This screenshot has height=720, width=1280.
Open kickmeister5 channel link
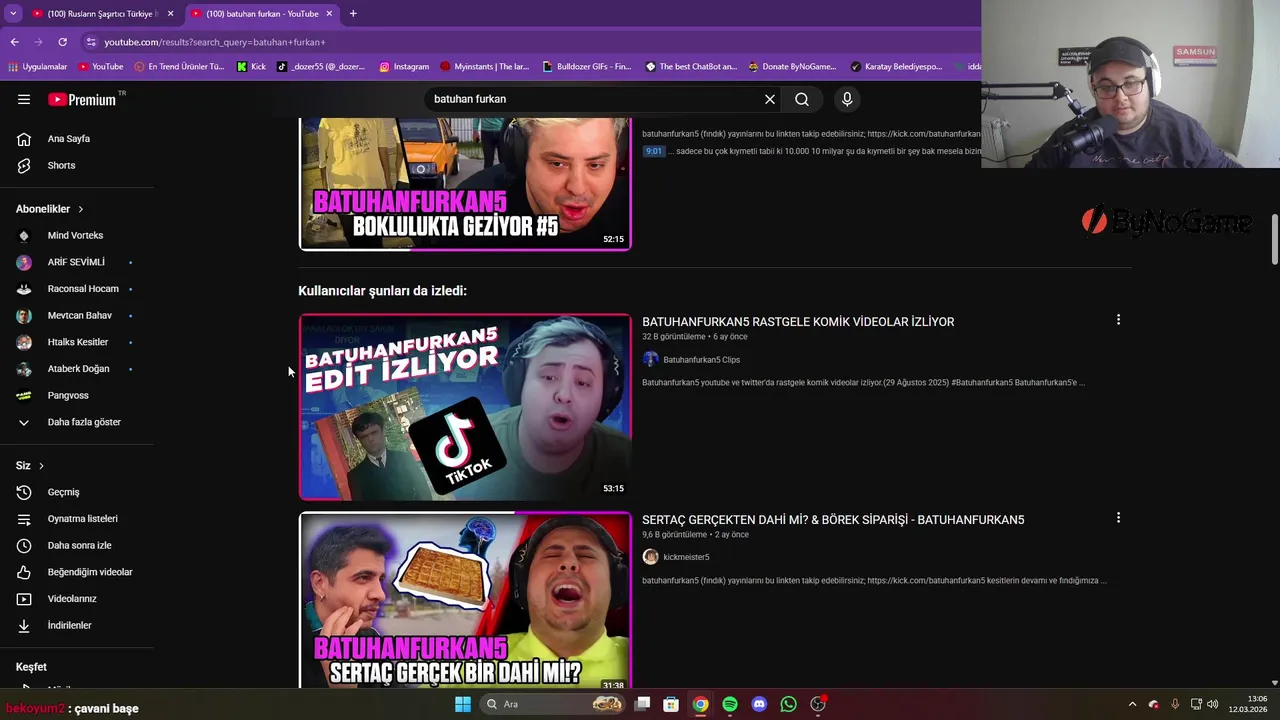pyautogui.click(x=686, y=557)
